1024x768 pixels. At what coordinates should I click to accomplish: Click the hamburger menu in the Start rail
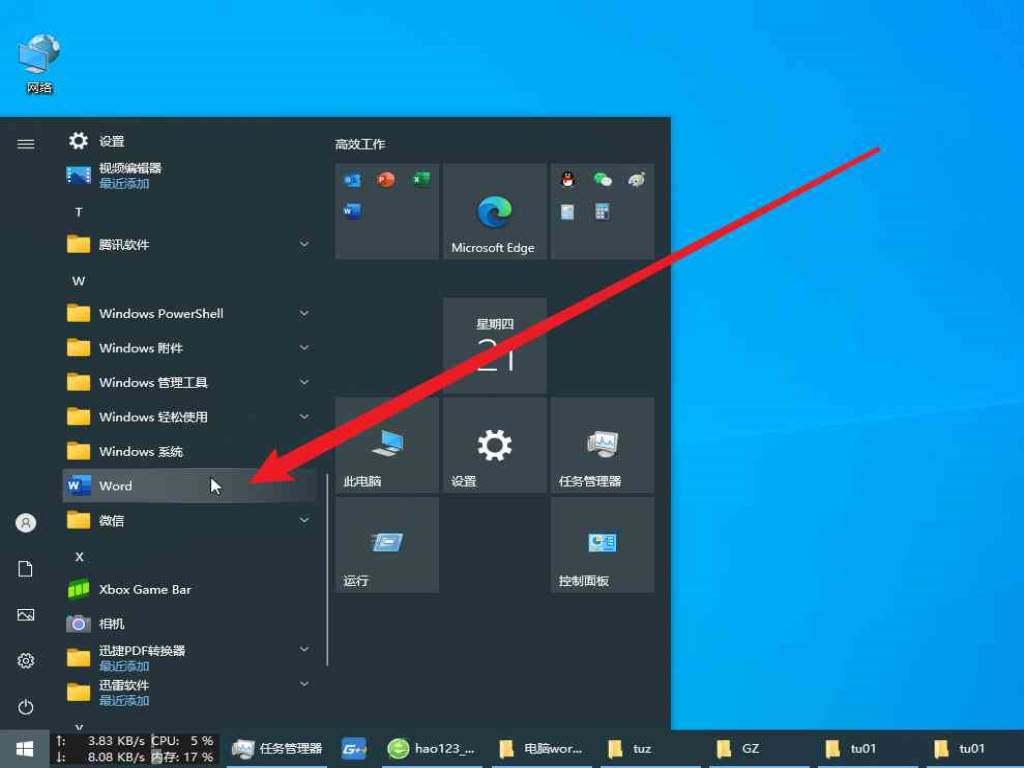point(25,144)
